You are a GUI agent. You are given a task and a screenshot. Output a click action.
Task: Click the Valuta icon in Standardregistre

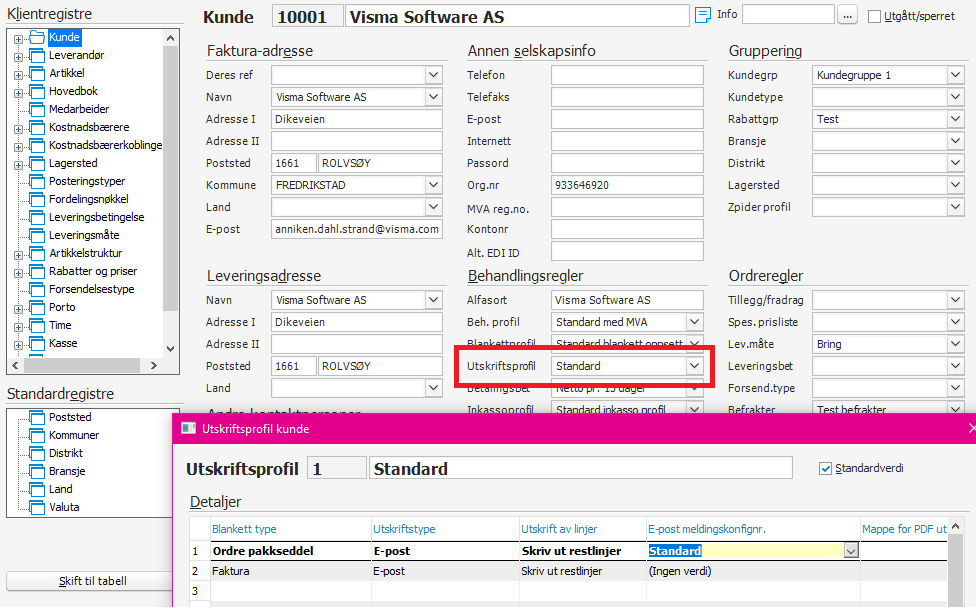37,508
